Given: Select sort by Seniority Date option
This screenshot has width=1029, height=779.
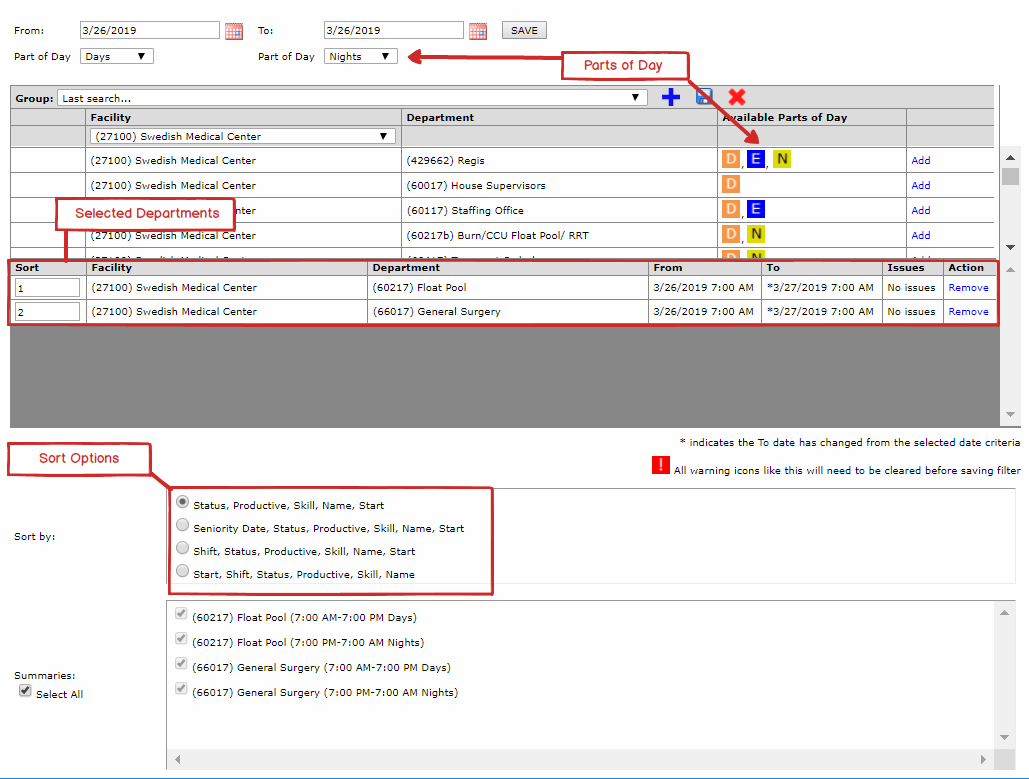Looking at the screenshot, I should coord(182,526).
